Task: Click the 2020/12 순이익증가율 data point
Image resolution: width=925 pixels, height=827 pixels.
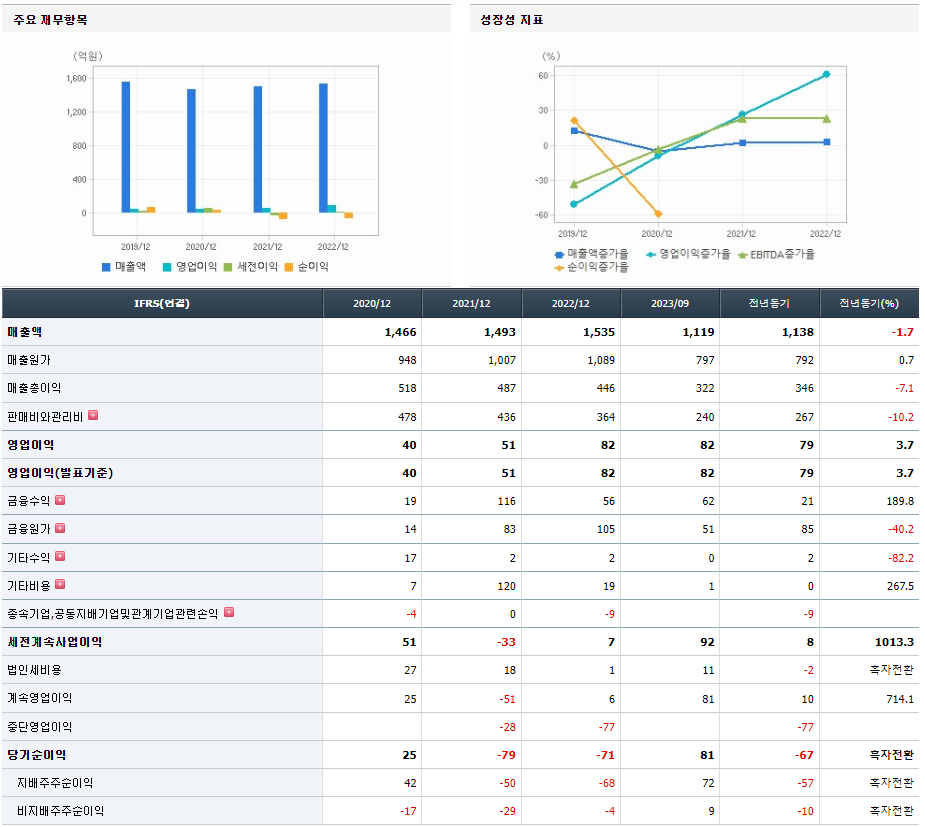Action: pos(658,214)
